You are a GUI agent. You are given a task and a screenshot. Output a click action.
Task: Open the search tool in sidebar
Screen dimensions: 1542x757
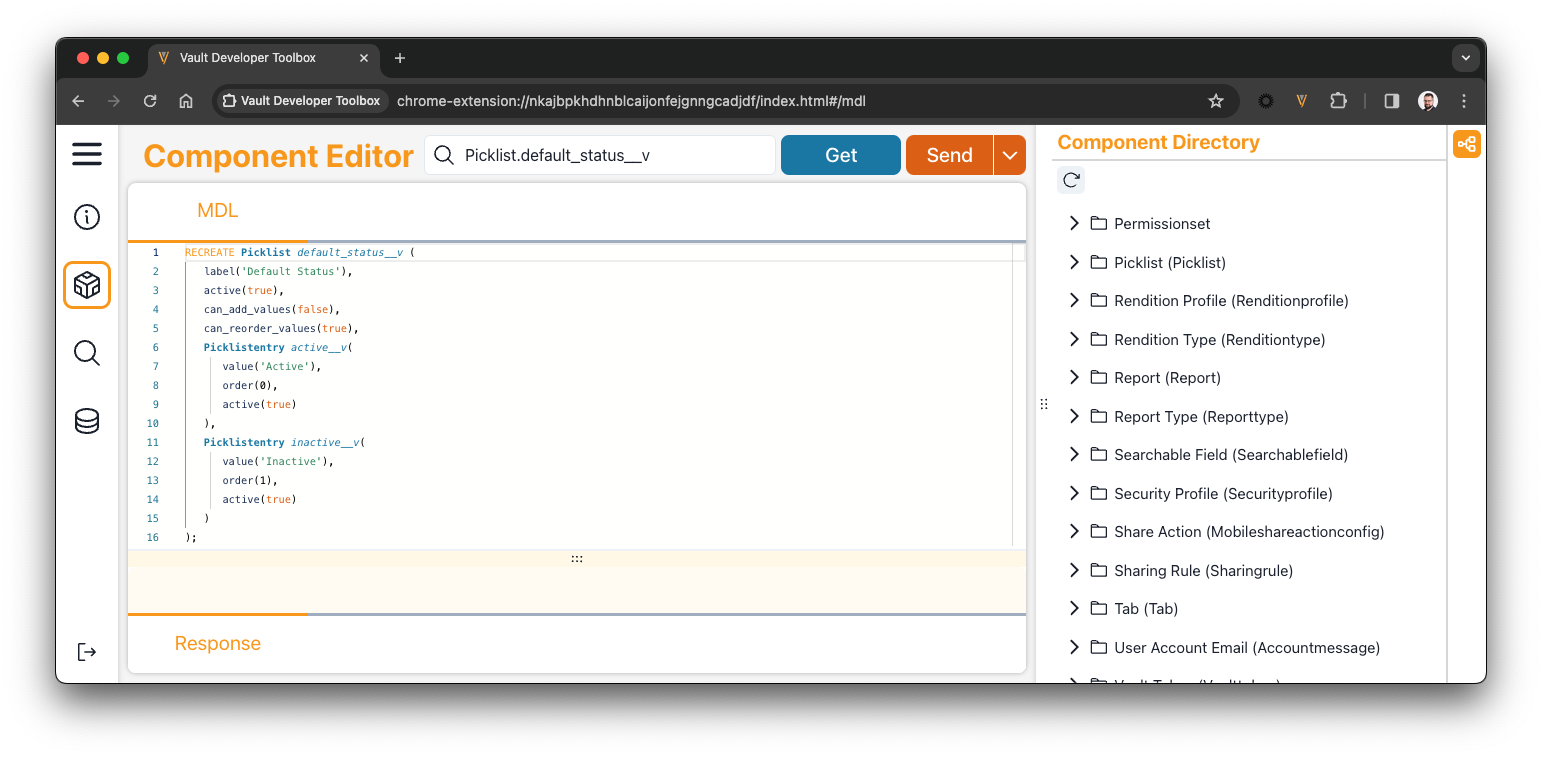pos(87,353)
